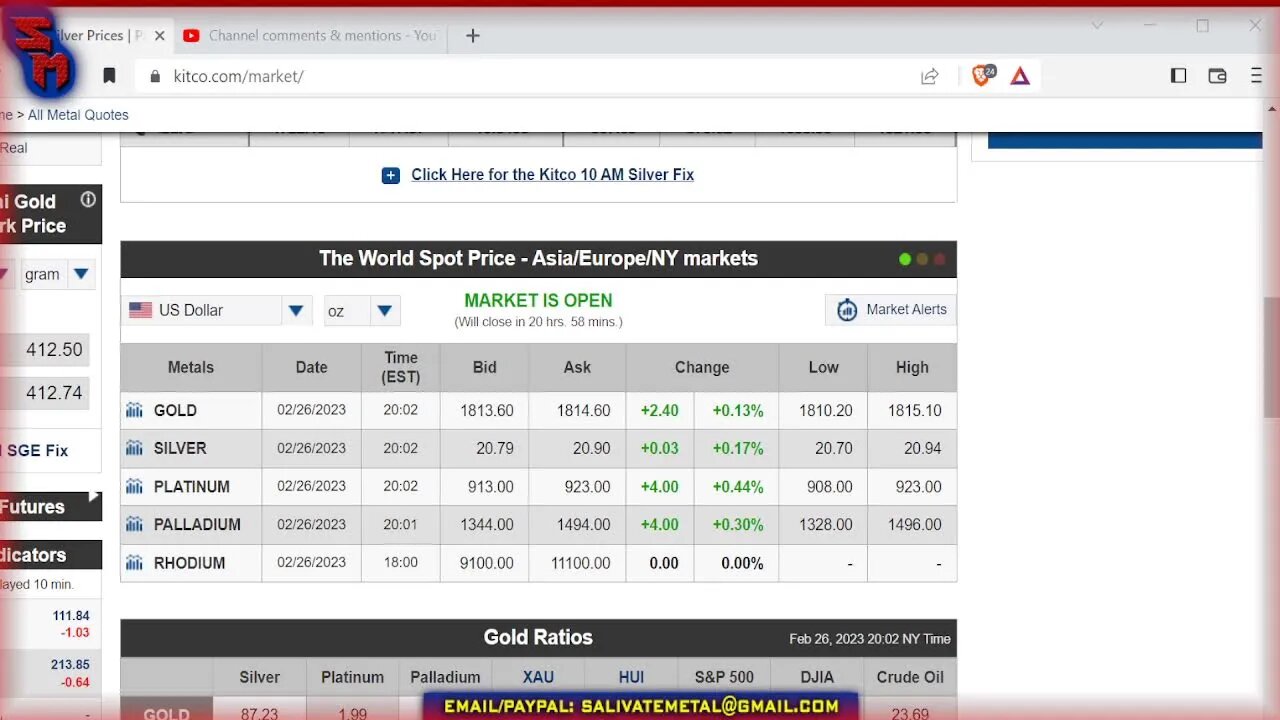
Task: Click palladium low value 1328.00
Action: point(826,525)
